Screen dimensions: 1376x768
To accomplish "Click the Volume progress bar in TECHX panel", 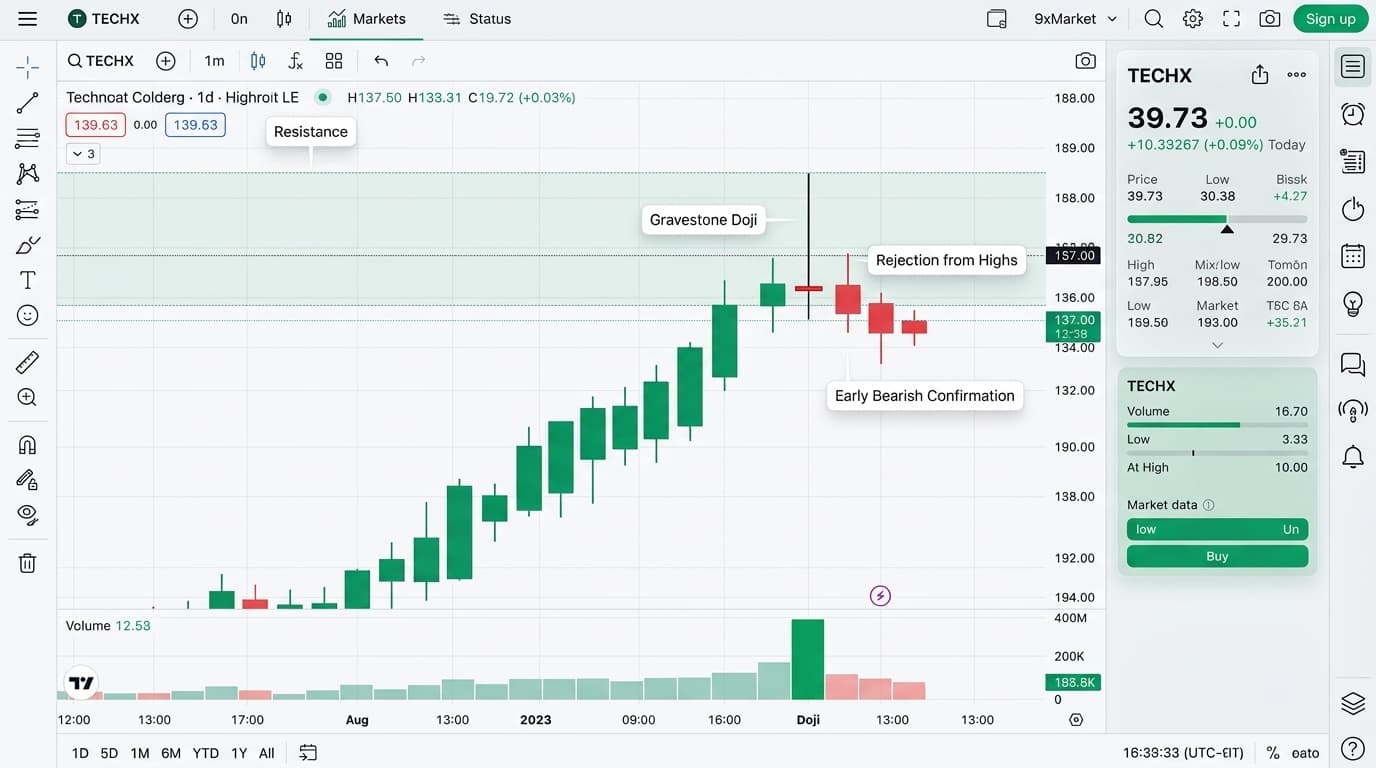I will [1217, 425].
